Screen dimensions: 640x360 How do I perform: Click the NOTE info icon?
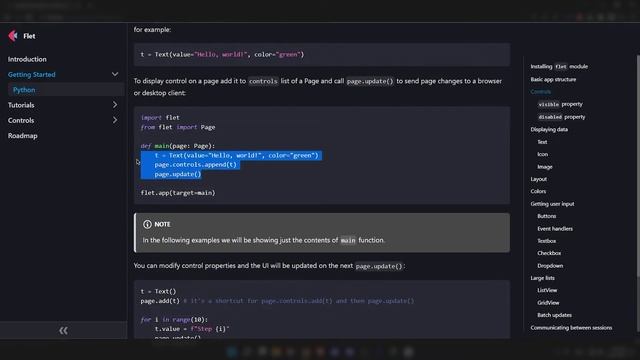point(147,224)
